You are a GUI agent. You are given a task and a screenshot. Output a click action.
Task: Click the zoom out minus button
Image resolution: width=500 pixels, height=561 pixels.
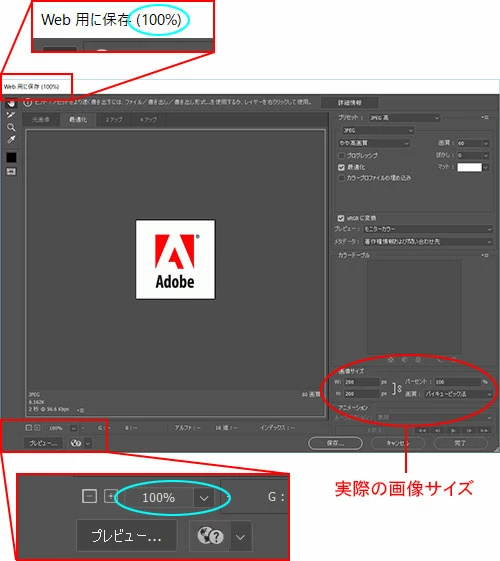tap(29, 428)
